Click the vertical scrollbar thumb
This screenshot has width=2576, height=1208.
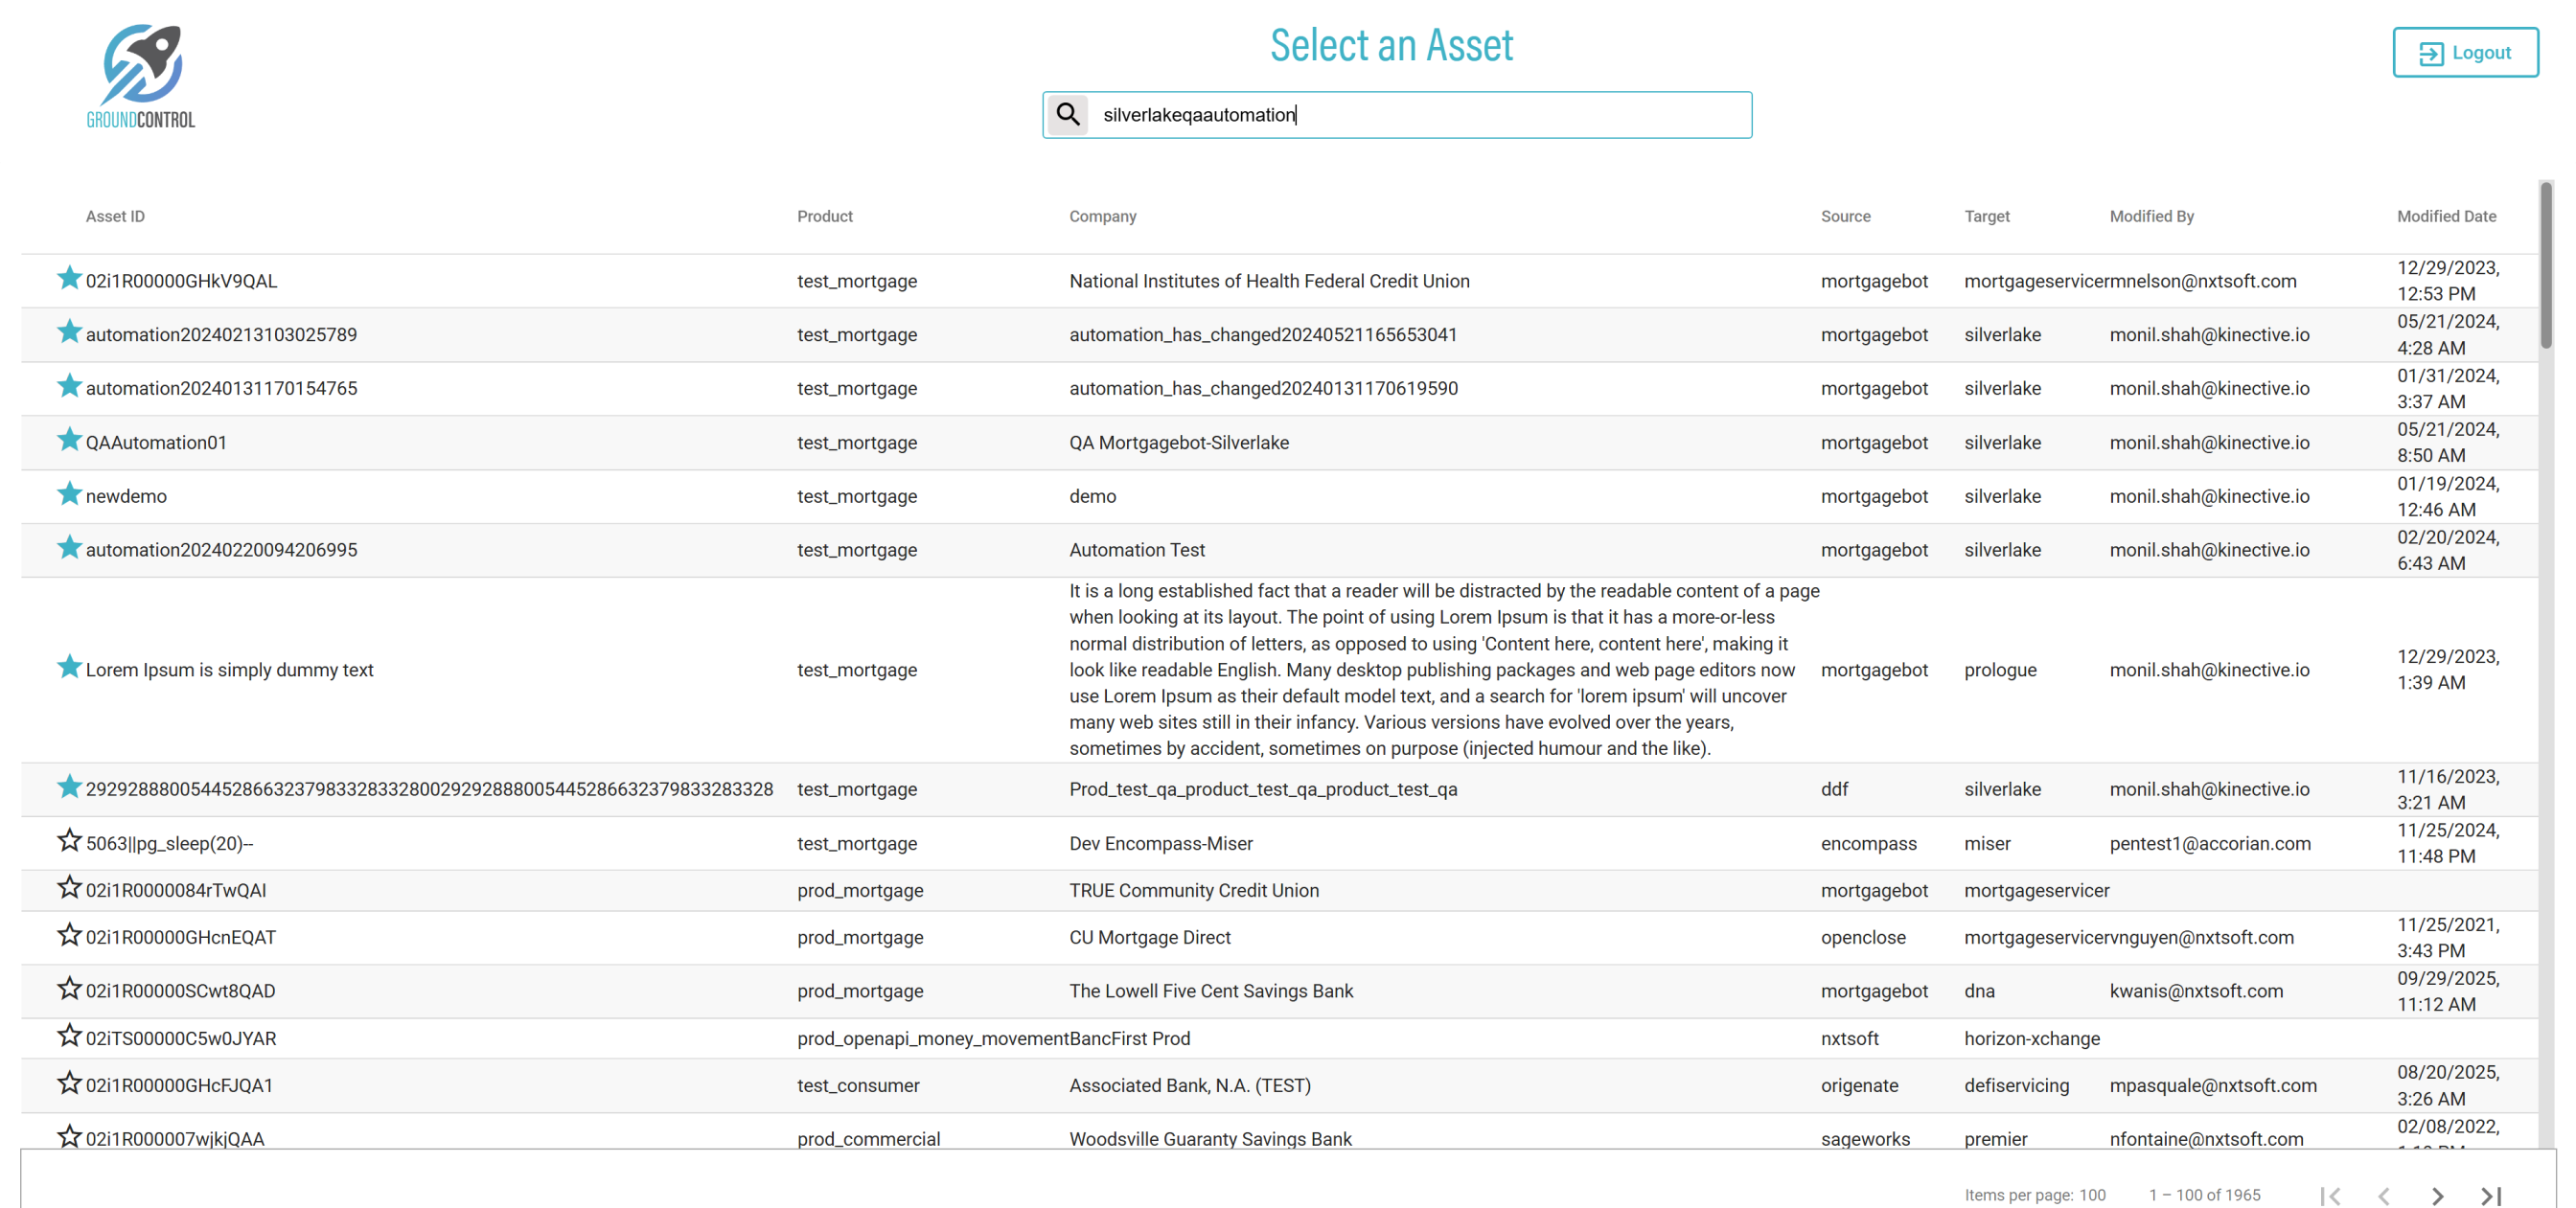2546,265
